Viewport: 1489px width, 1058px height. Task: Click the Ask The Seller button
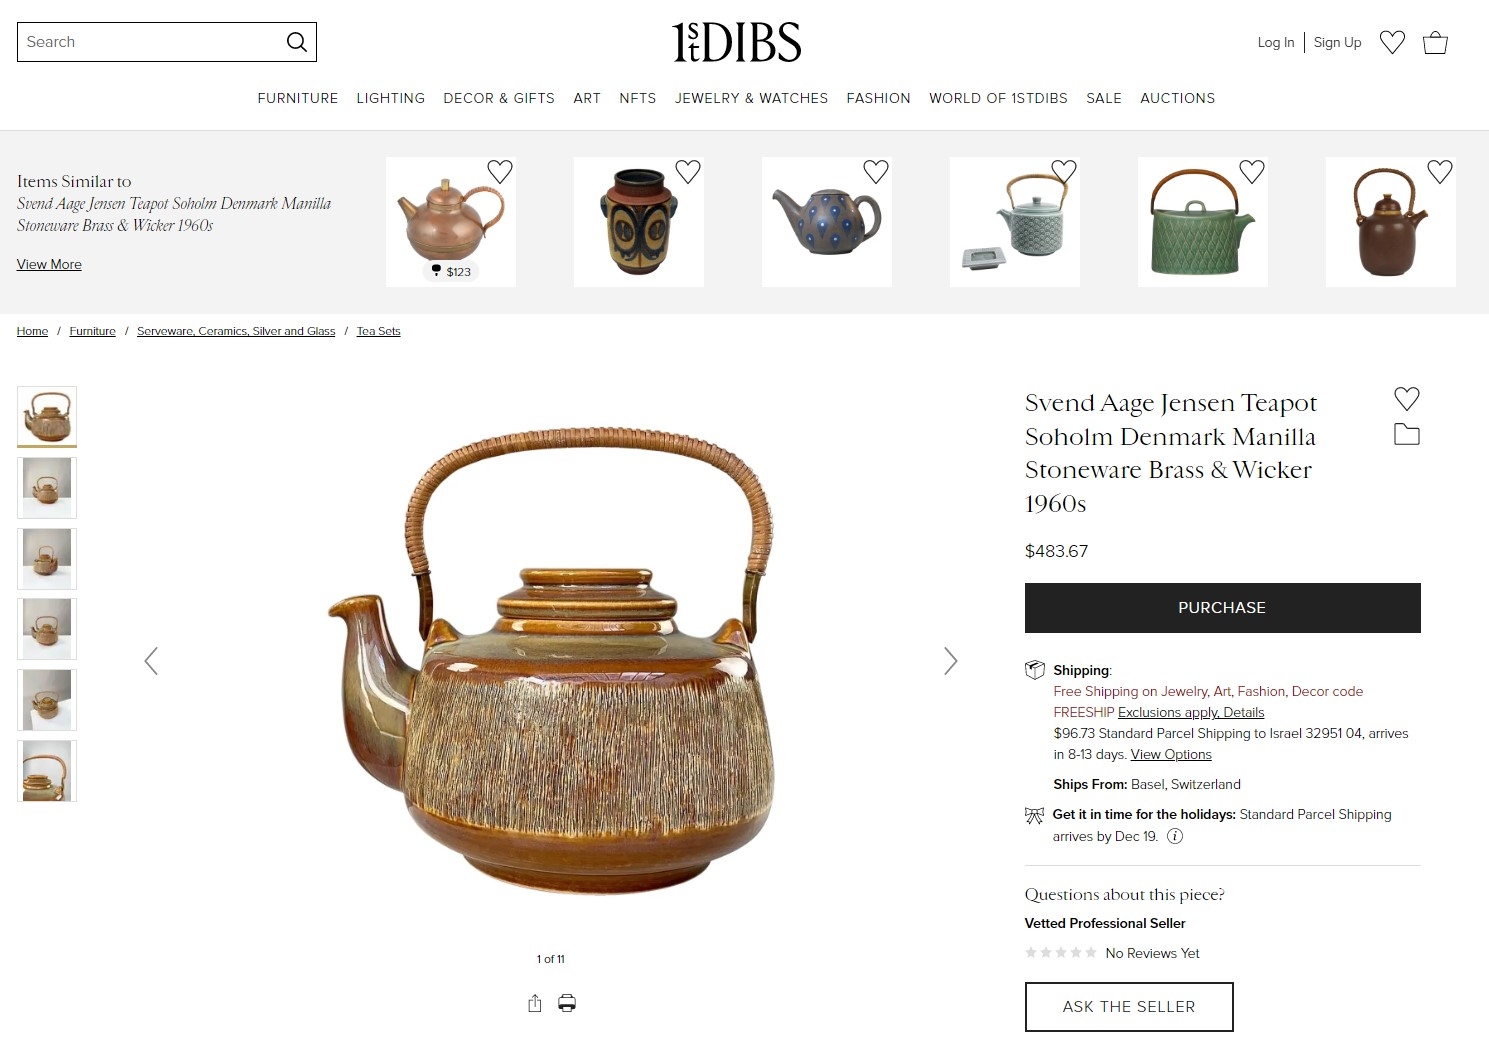(1129, 1007)
